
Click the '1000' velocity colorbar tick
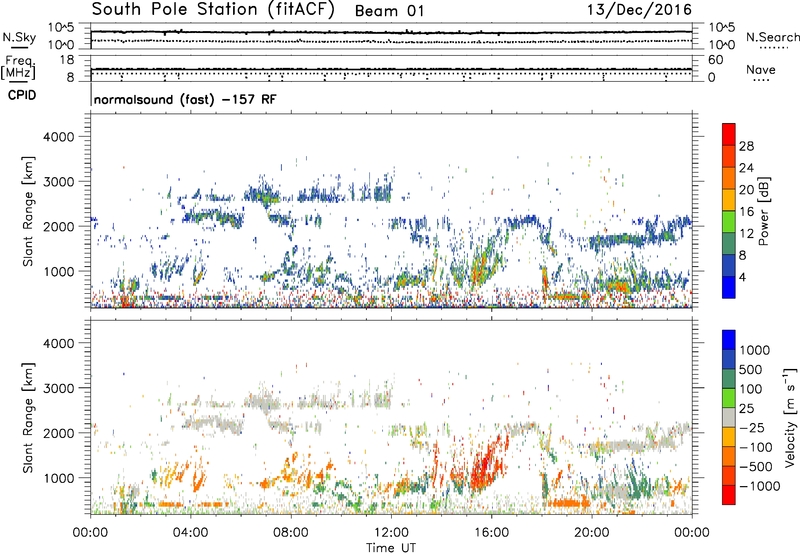pyautogui.click(x=755, y=350)
